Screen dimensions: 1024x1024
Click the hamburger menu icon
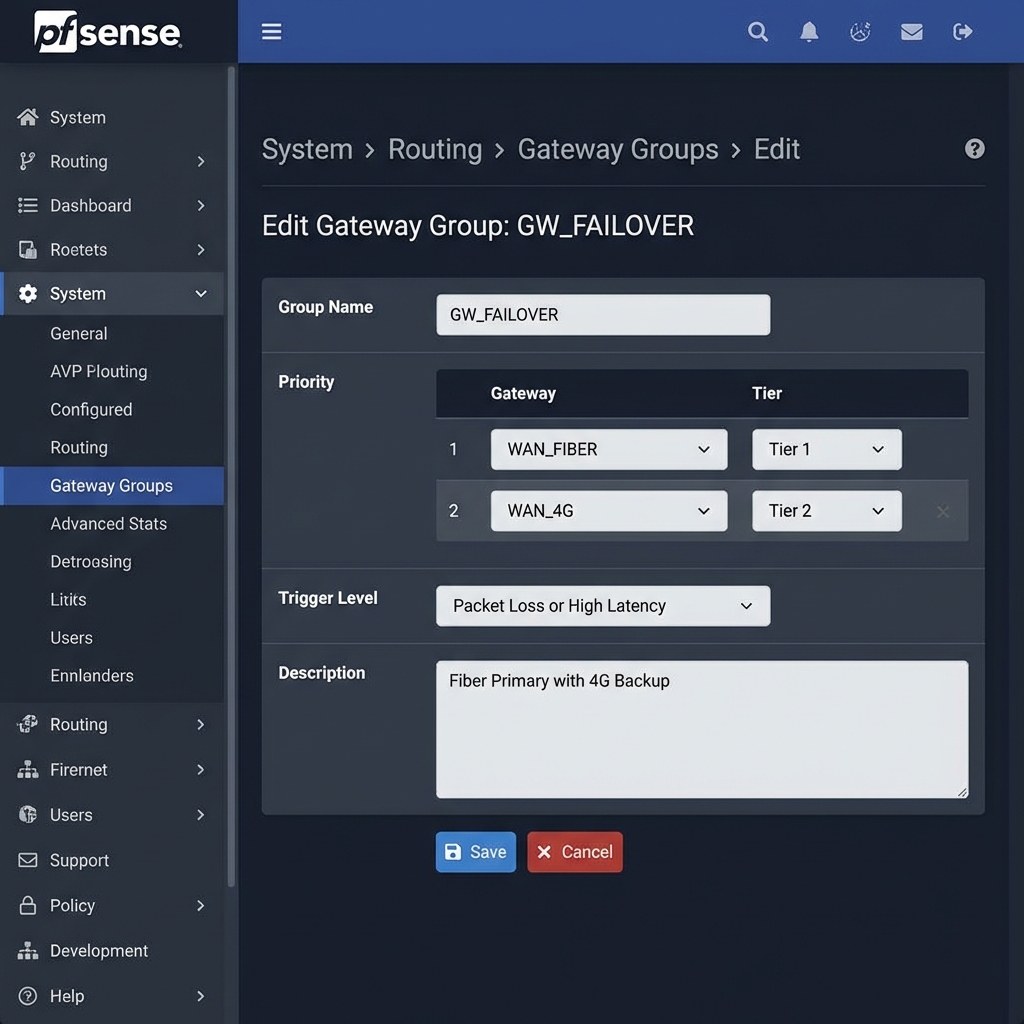pos(271,32)
